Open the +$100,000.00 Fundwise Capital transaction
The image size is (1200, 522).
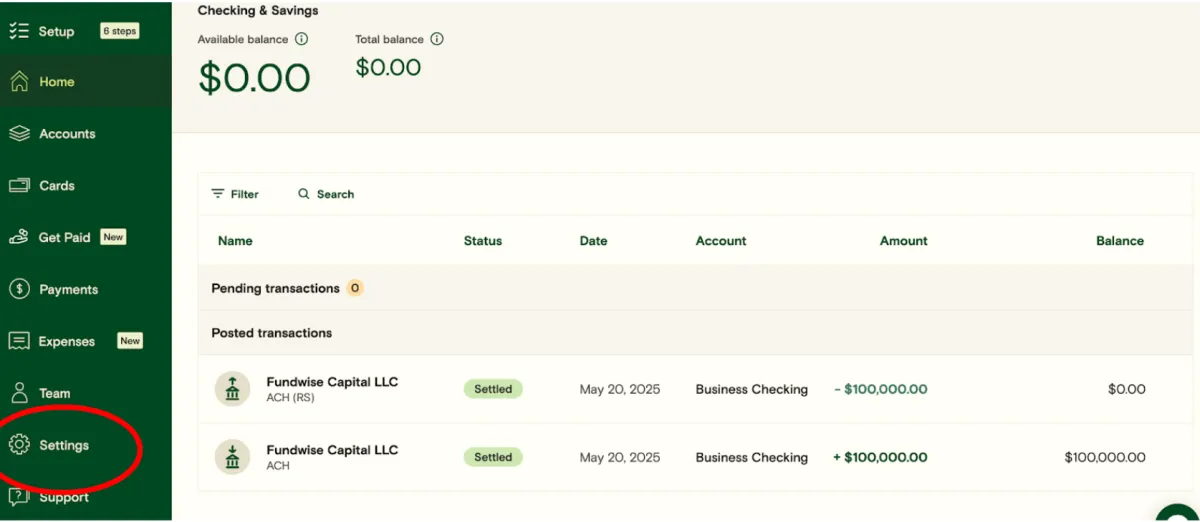pyautogui.click(x=332, y=457)
